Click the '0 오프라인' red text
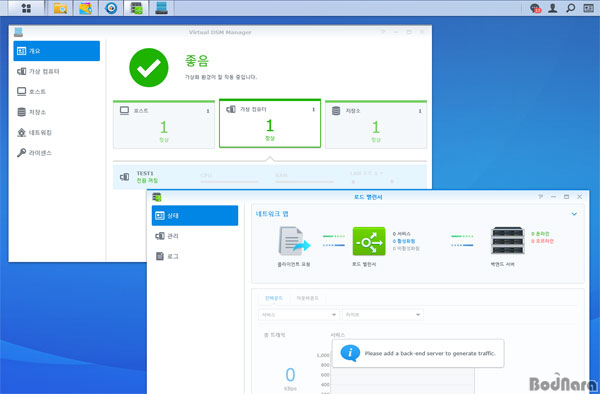Screen dimensions: 600x394 542,241
